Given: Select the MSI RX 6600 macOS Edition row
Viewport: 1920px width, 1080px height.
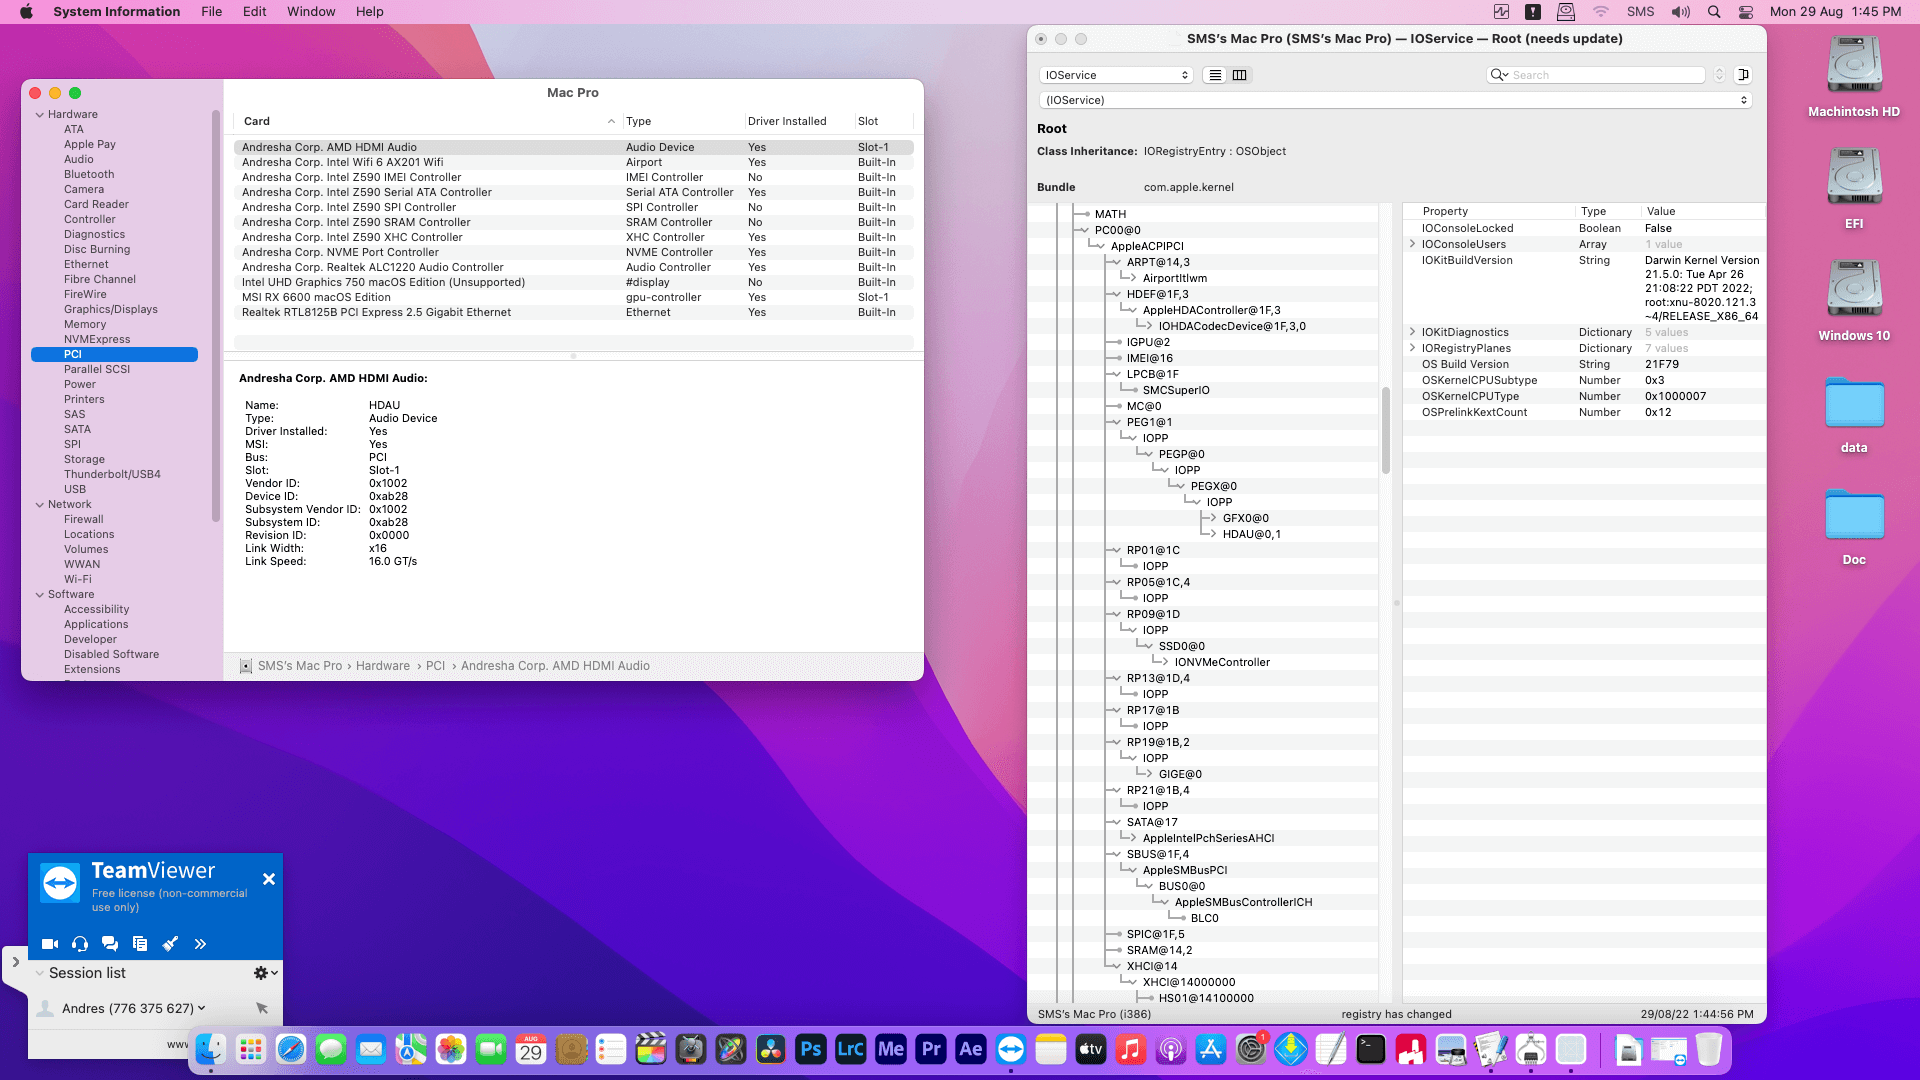Looking at the screenshot, I should coord(316,297).
